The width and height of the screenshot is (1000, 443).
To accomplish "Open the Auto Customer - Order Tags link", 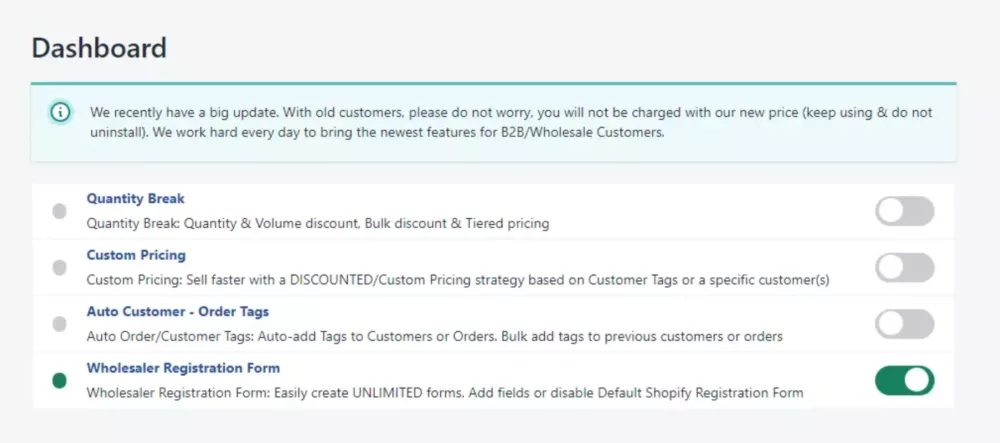I will coord(177,312).
